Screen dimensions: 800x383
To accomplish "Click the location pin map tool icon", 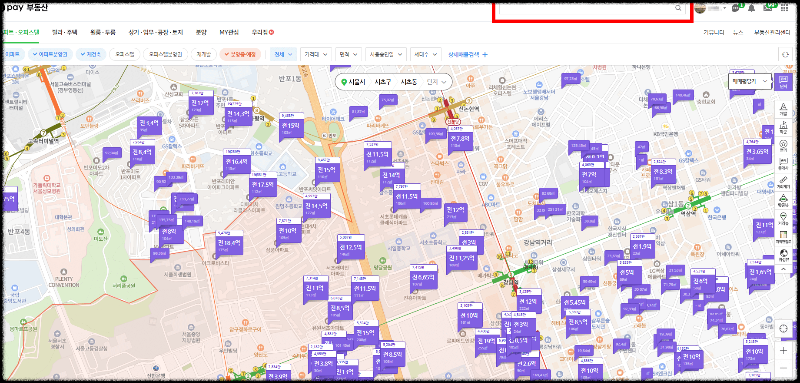I will [783, 218].
